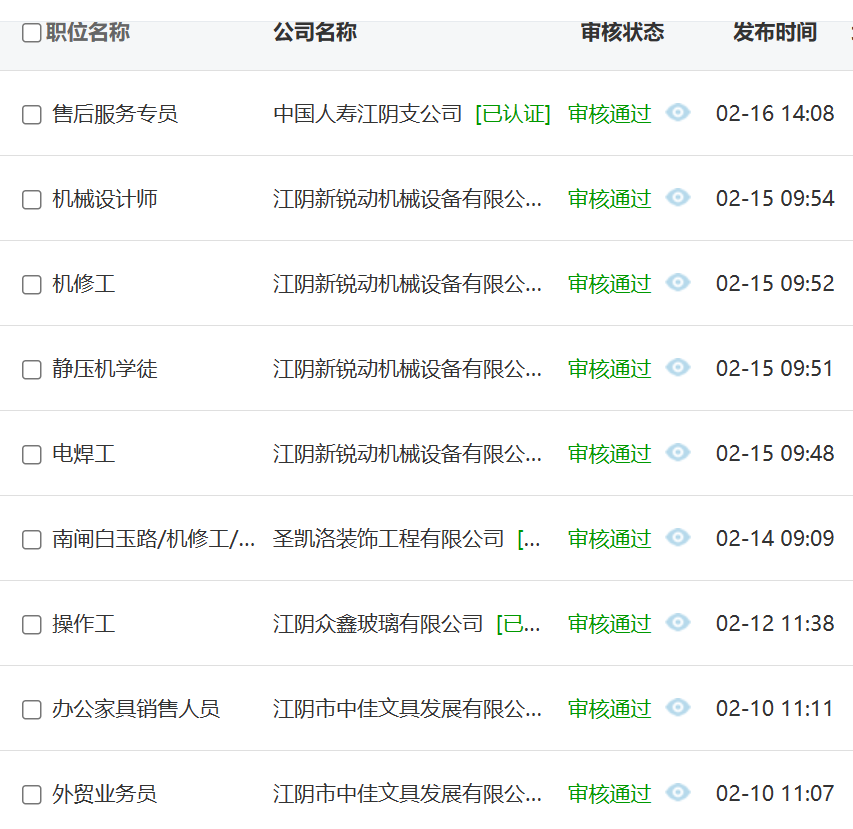
Task: Tick the 操作工 row checkbox
Action: pyautogui.click(x=32, y=624)
